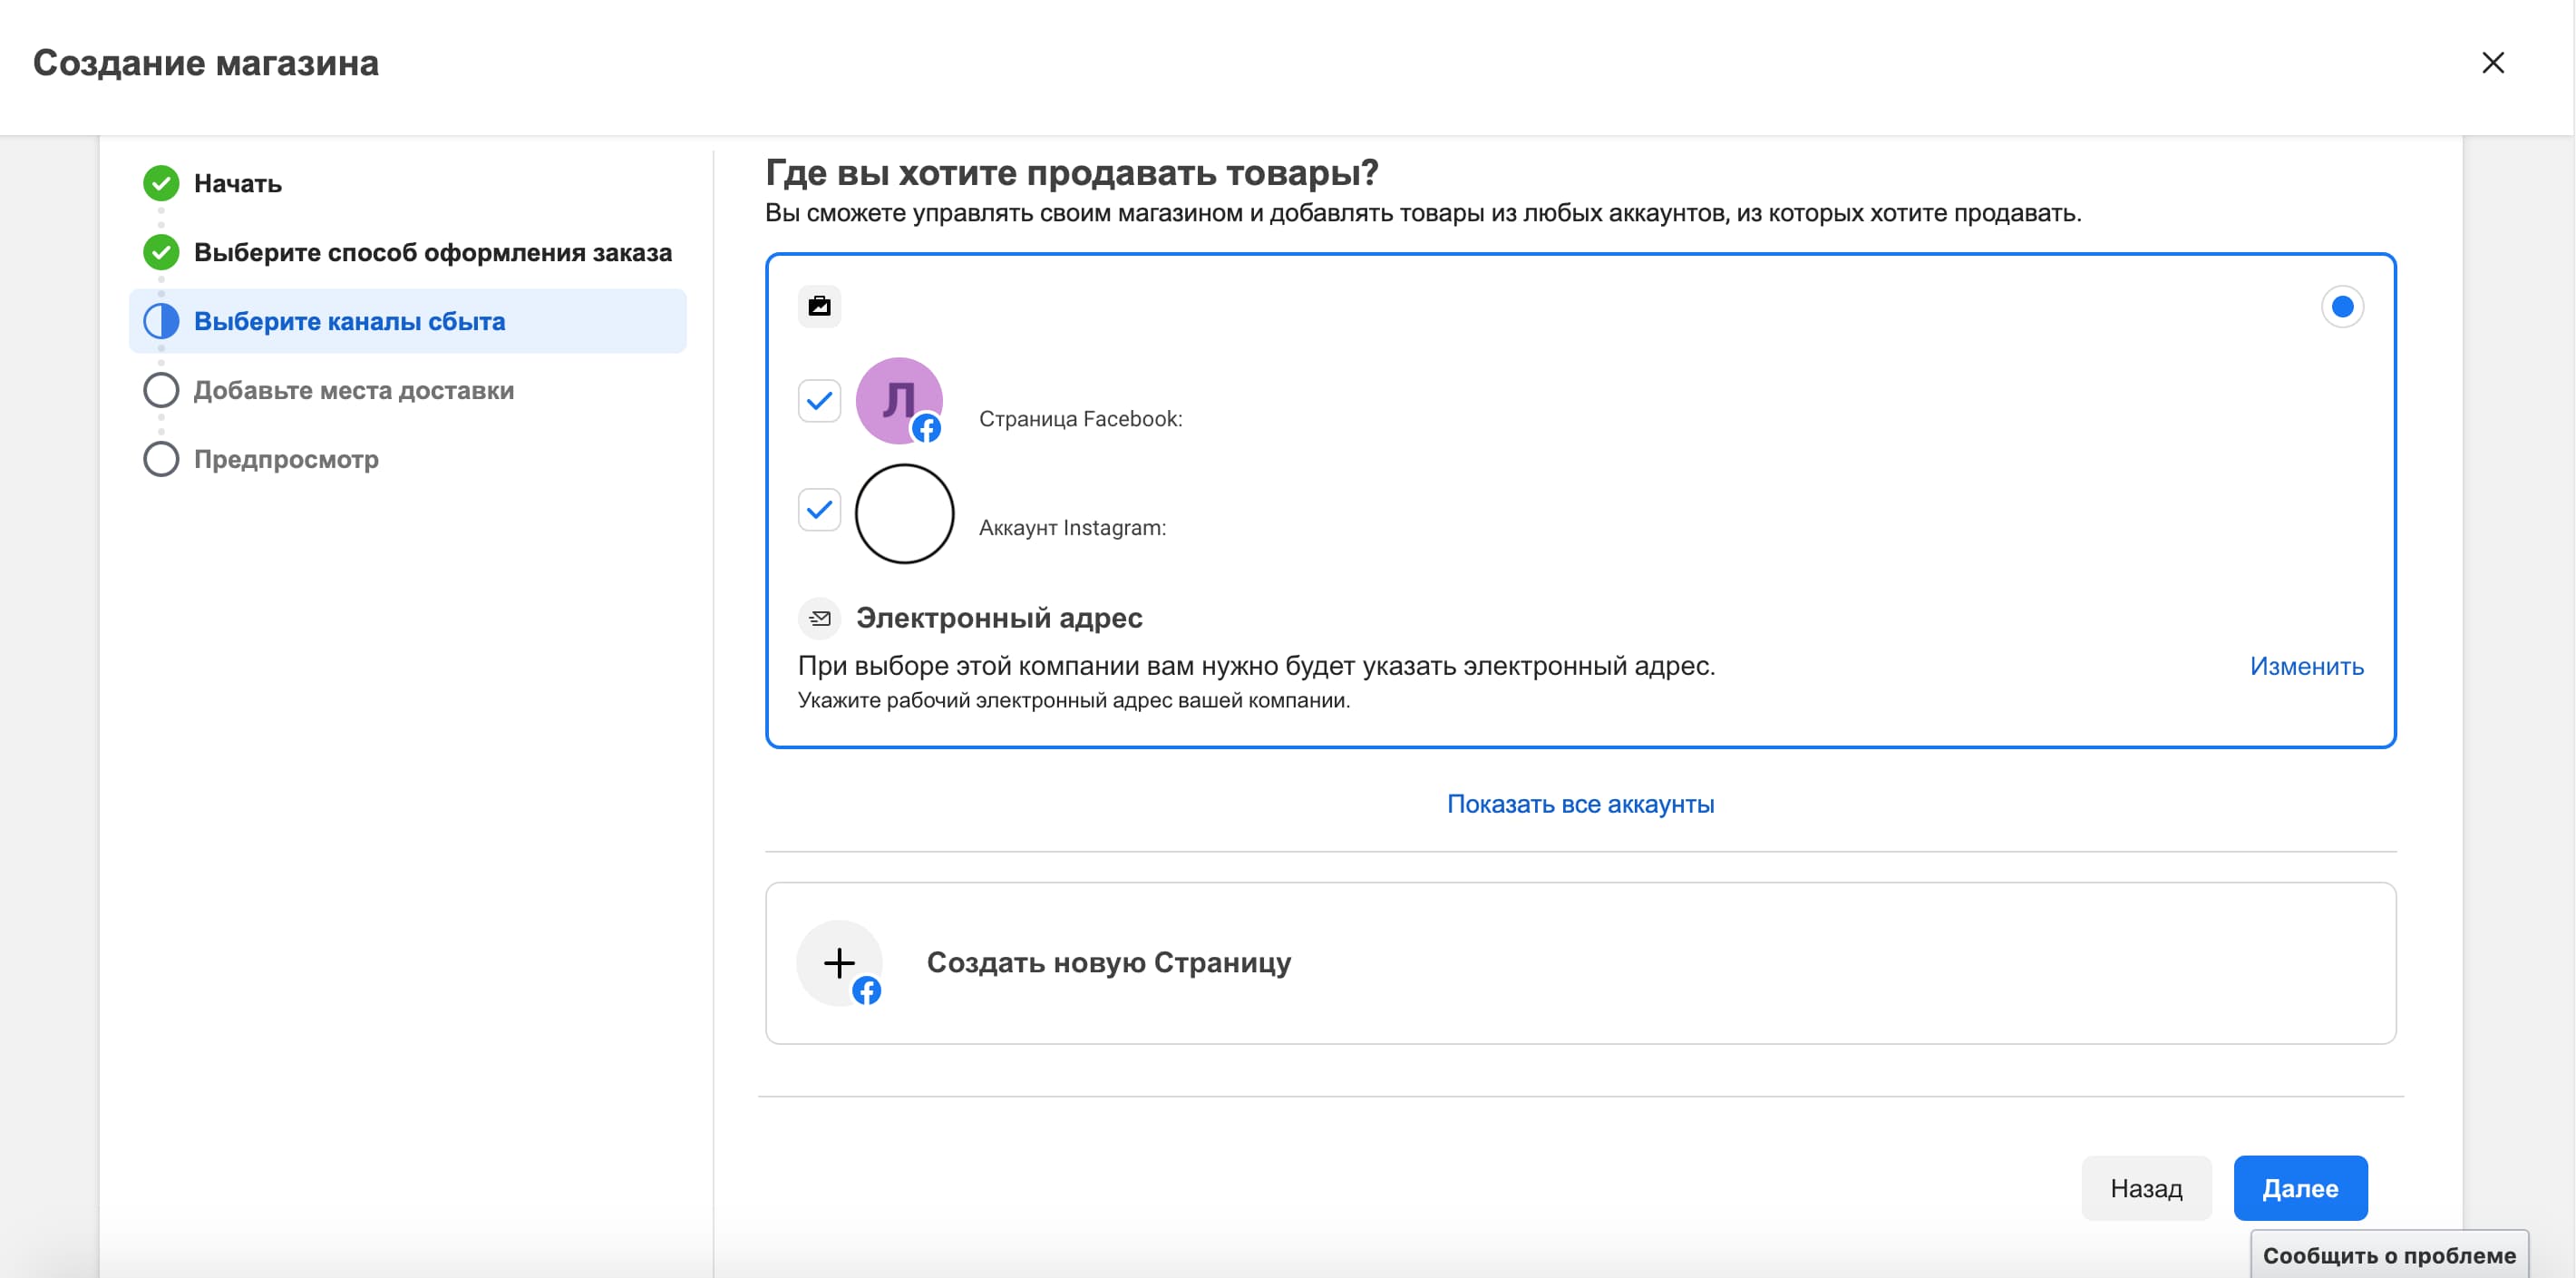Click the Facebook logo badge on page avatar
Screen dimensions: 2576x1278
tap(926, 428)
